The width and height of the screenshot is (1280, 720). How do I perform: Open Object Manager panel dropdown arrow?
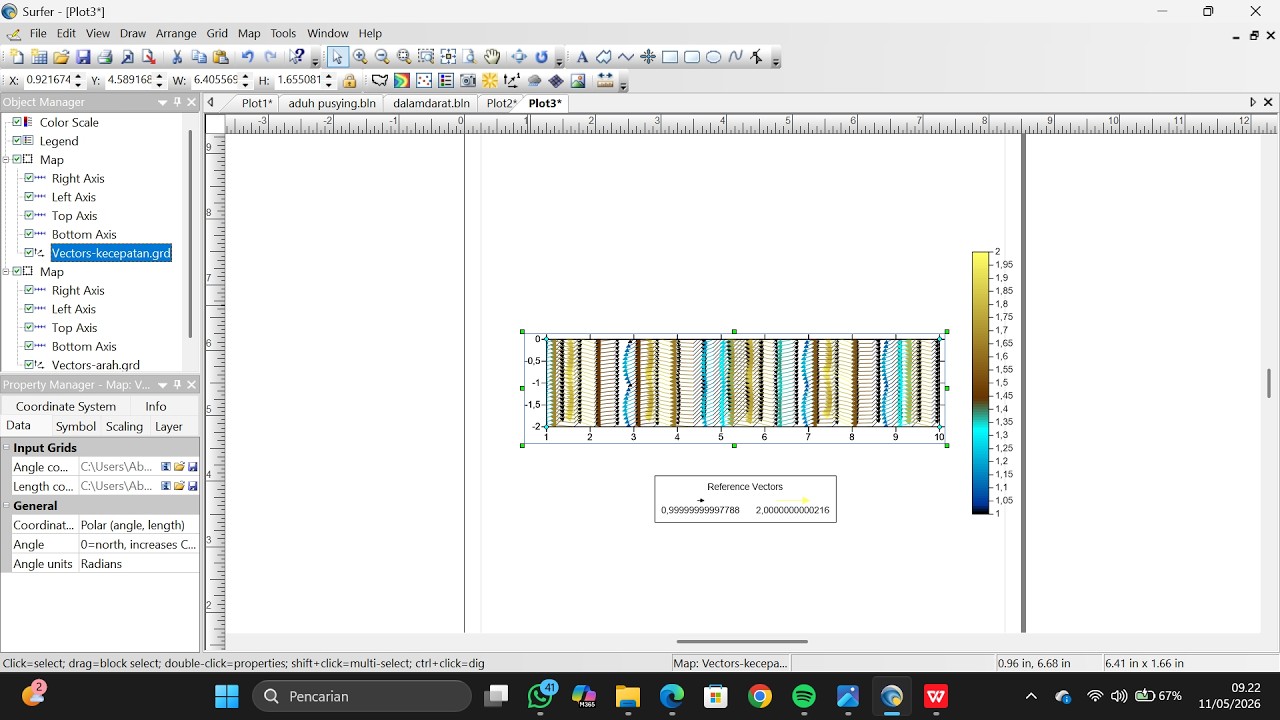(x=162, y=102)
